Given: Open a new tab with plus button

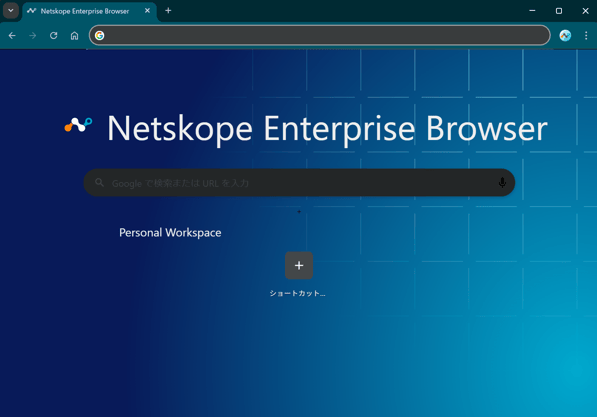Looking at the screenshot, I should click(x=168, y=11).
